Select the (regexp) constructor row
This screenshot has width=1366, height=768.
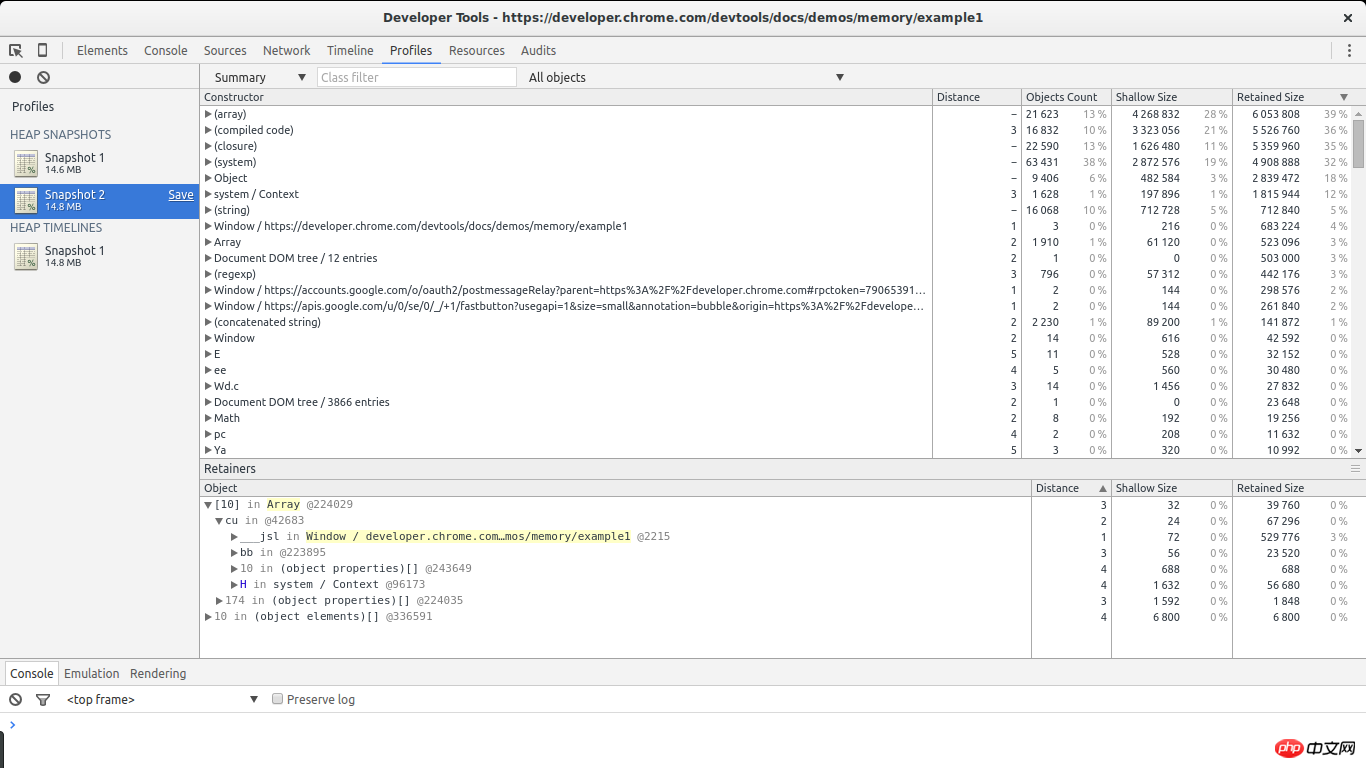coord(776,274)
